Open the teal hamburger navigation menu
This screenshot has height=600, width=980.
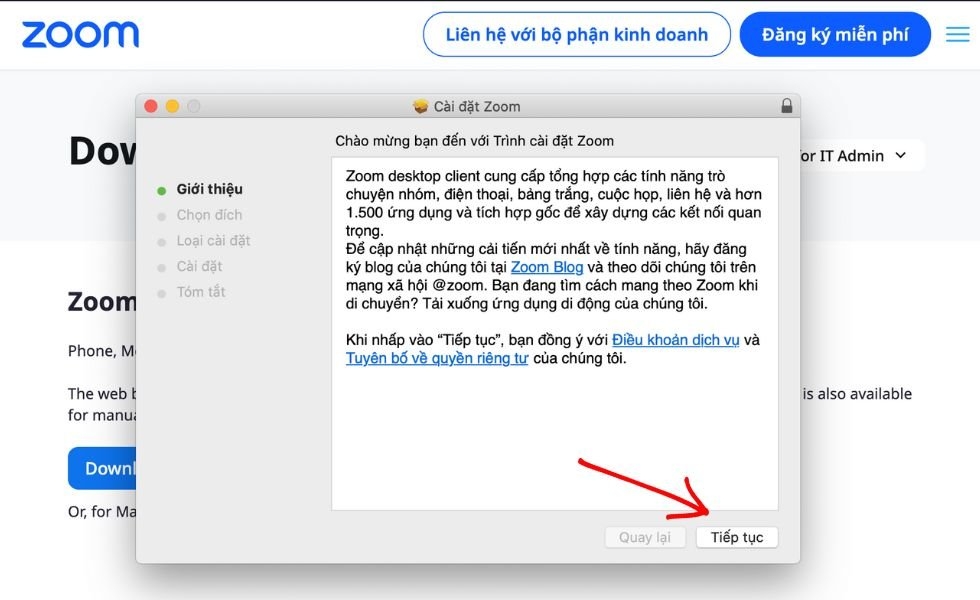point(956,33)
